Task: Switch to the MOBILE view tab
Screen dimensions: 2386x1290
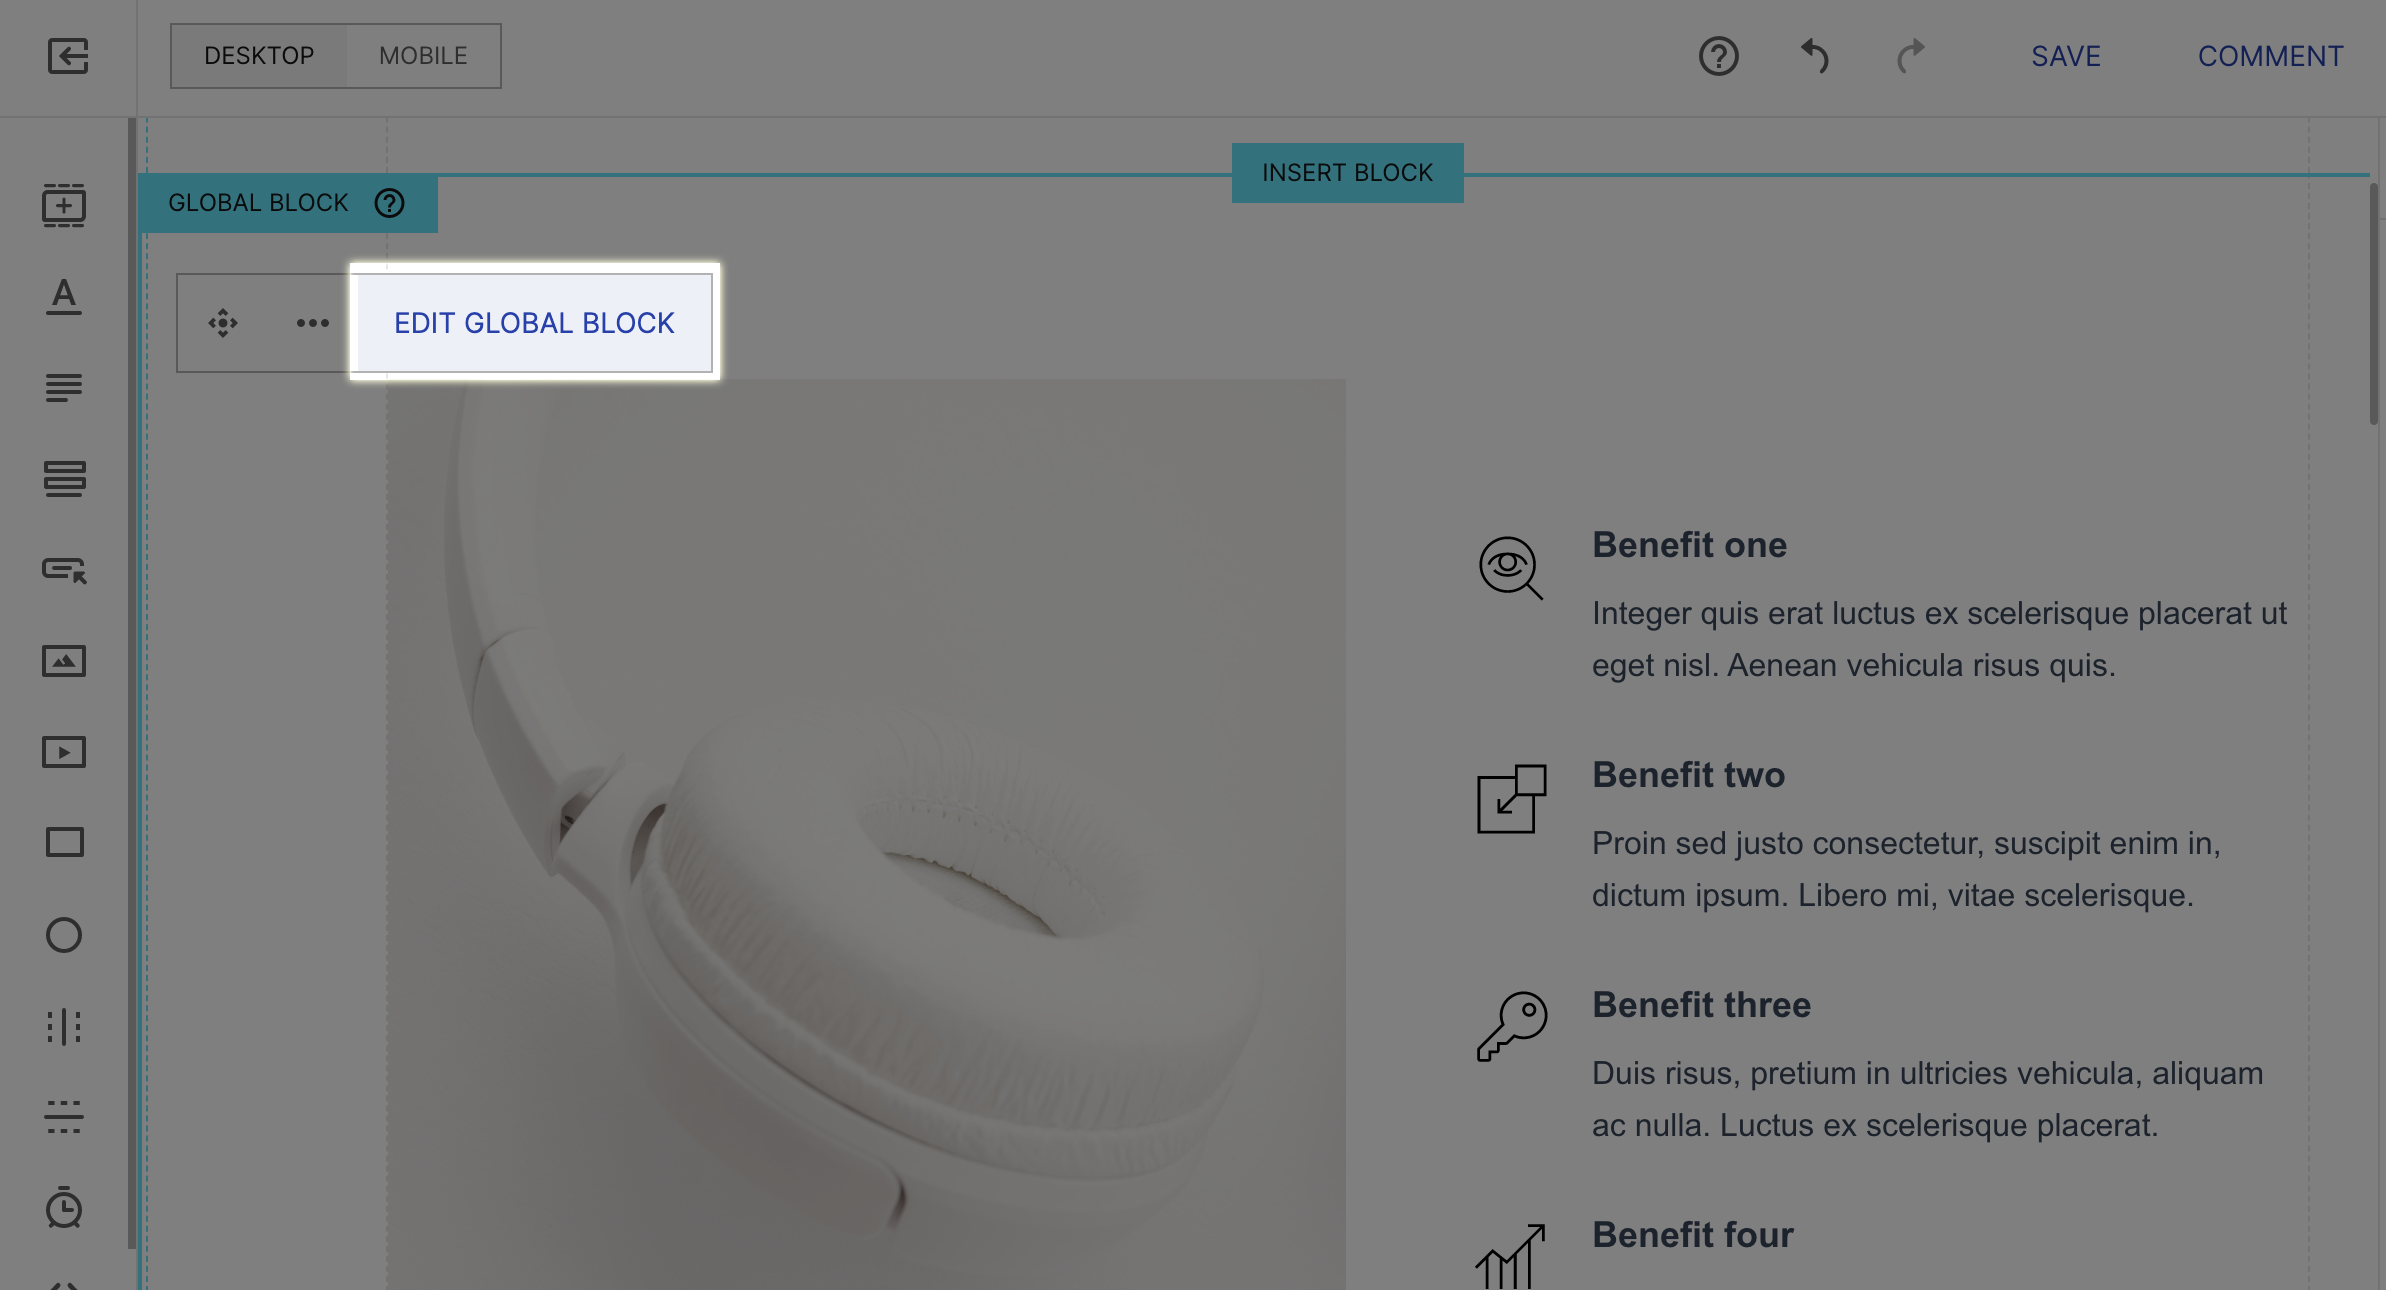Action: coord(423,56)
